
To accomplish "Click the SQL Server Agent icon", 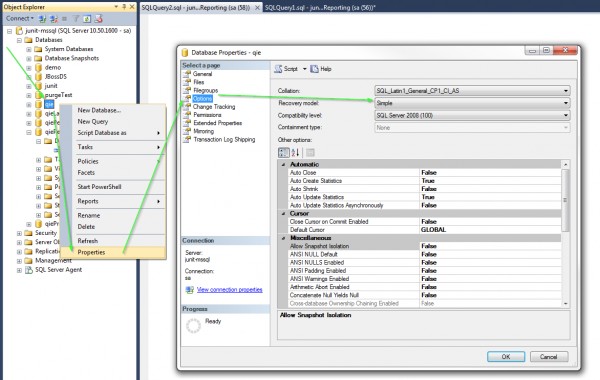I will (x=29, y=270).
